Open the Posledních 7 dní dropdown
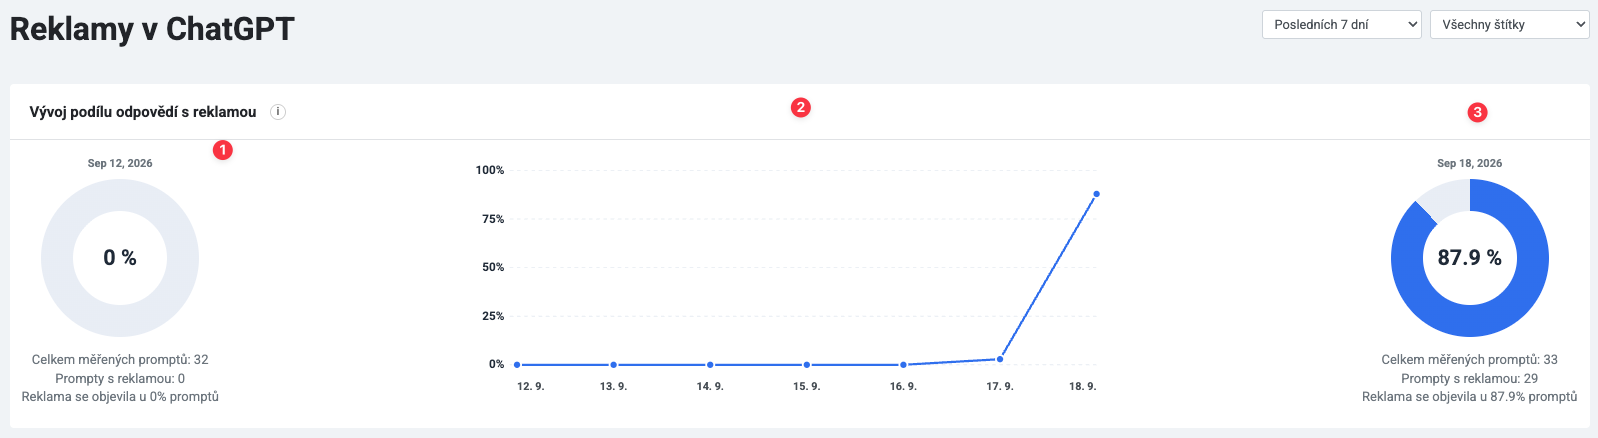 click(x=1342, y=24)
